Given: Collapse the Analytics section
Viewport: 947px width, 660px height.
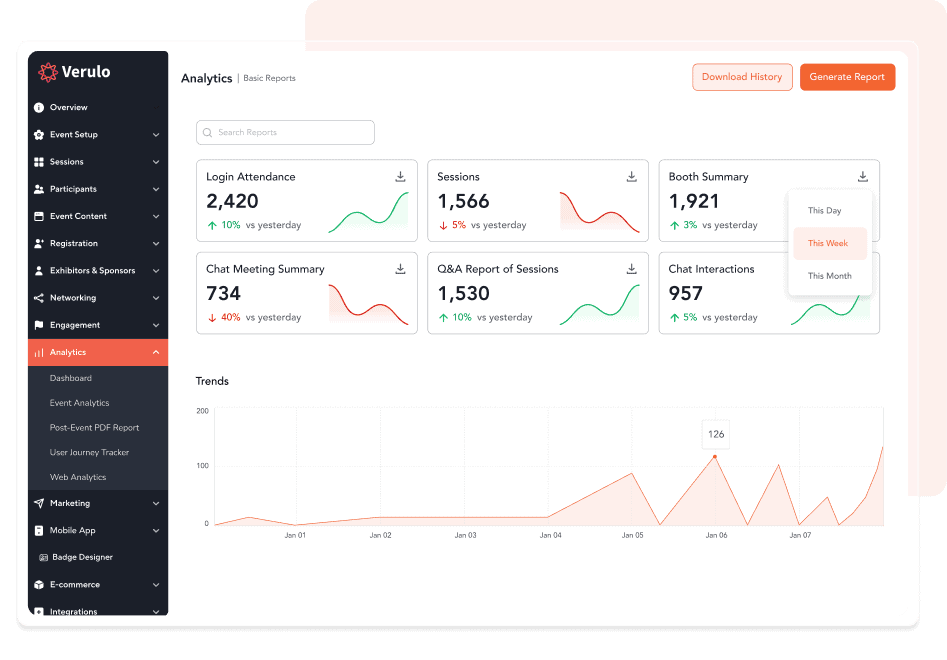Looking at the screenshot, I should pos(155,352).
